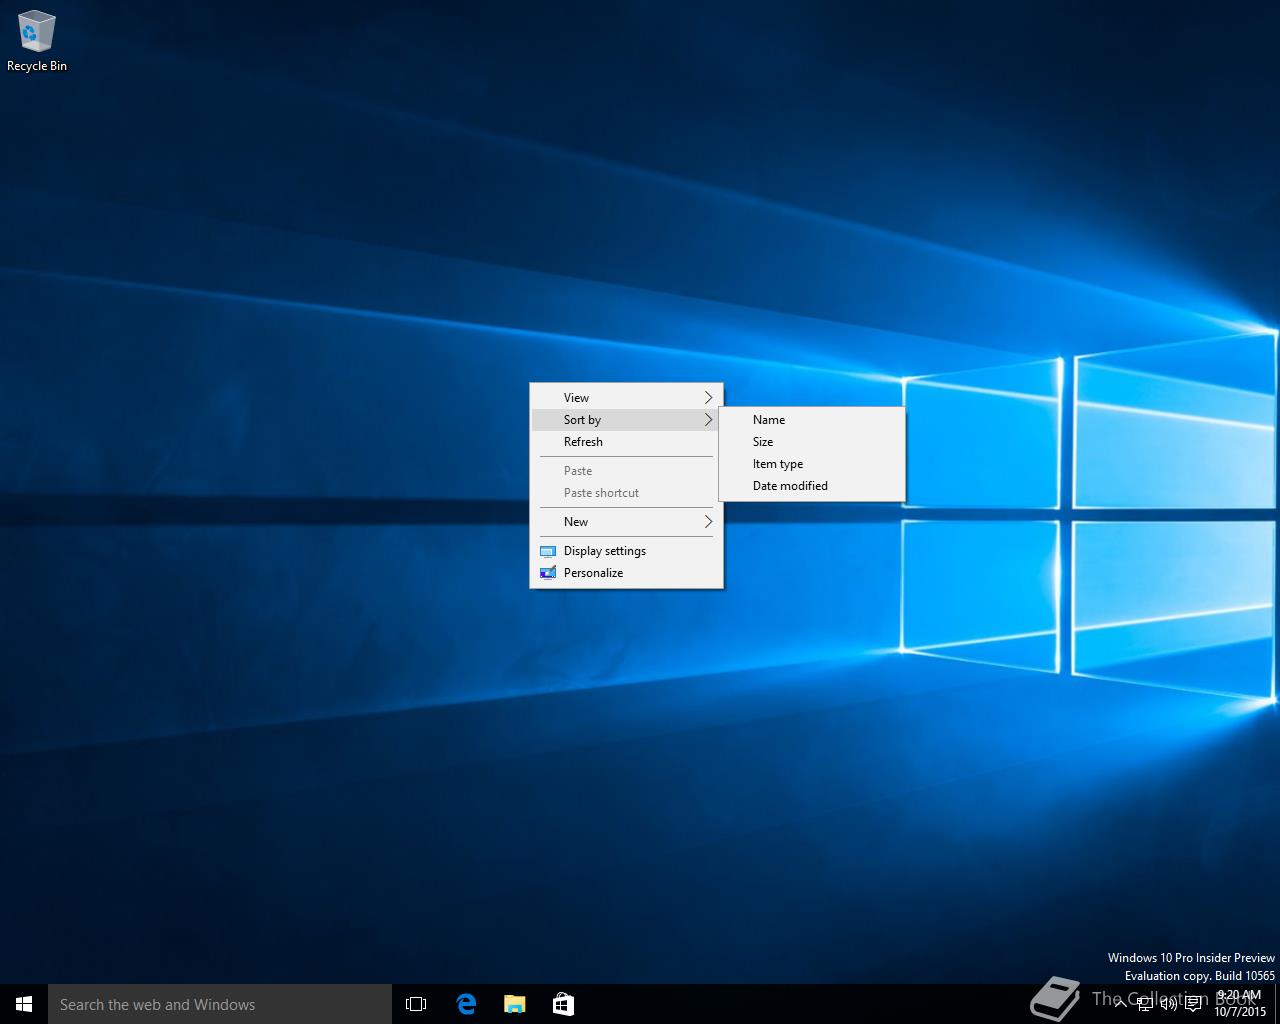The image size is (1280, 1024).
Task: Open the Windows Start menu
Action: (x=24, y=1004)
